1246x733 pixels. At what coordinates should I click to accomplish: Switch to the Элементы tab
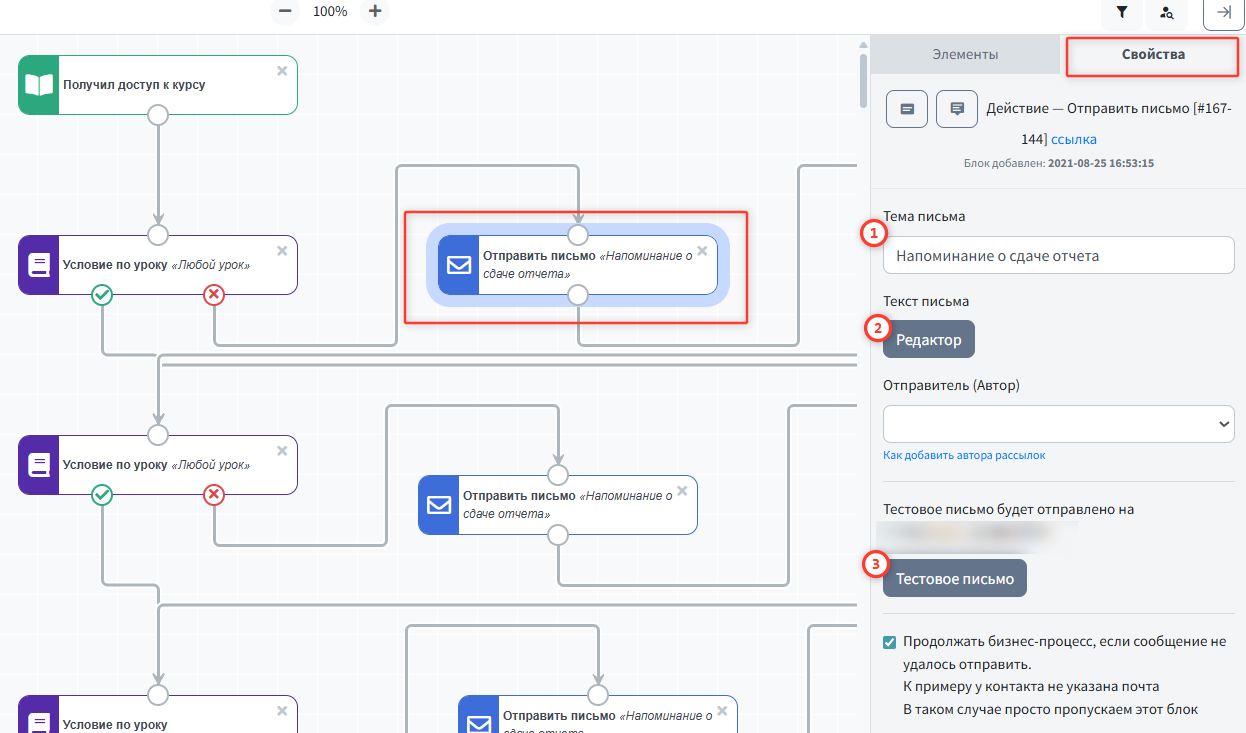click(965, 55)
